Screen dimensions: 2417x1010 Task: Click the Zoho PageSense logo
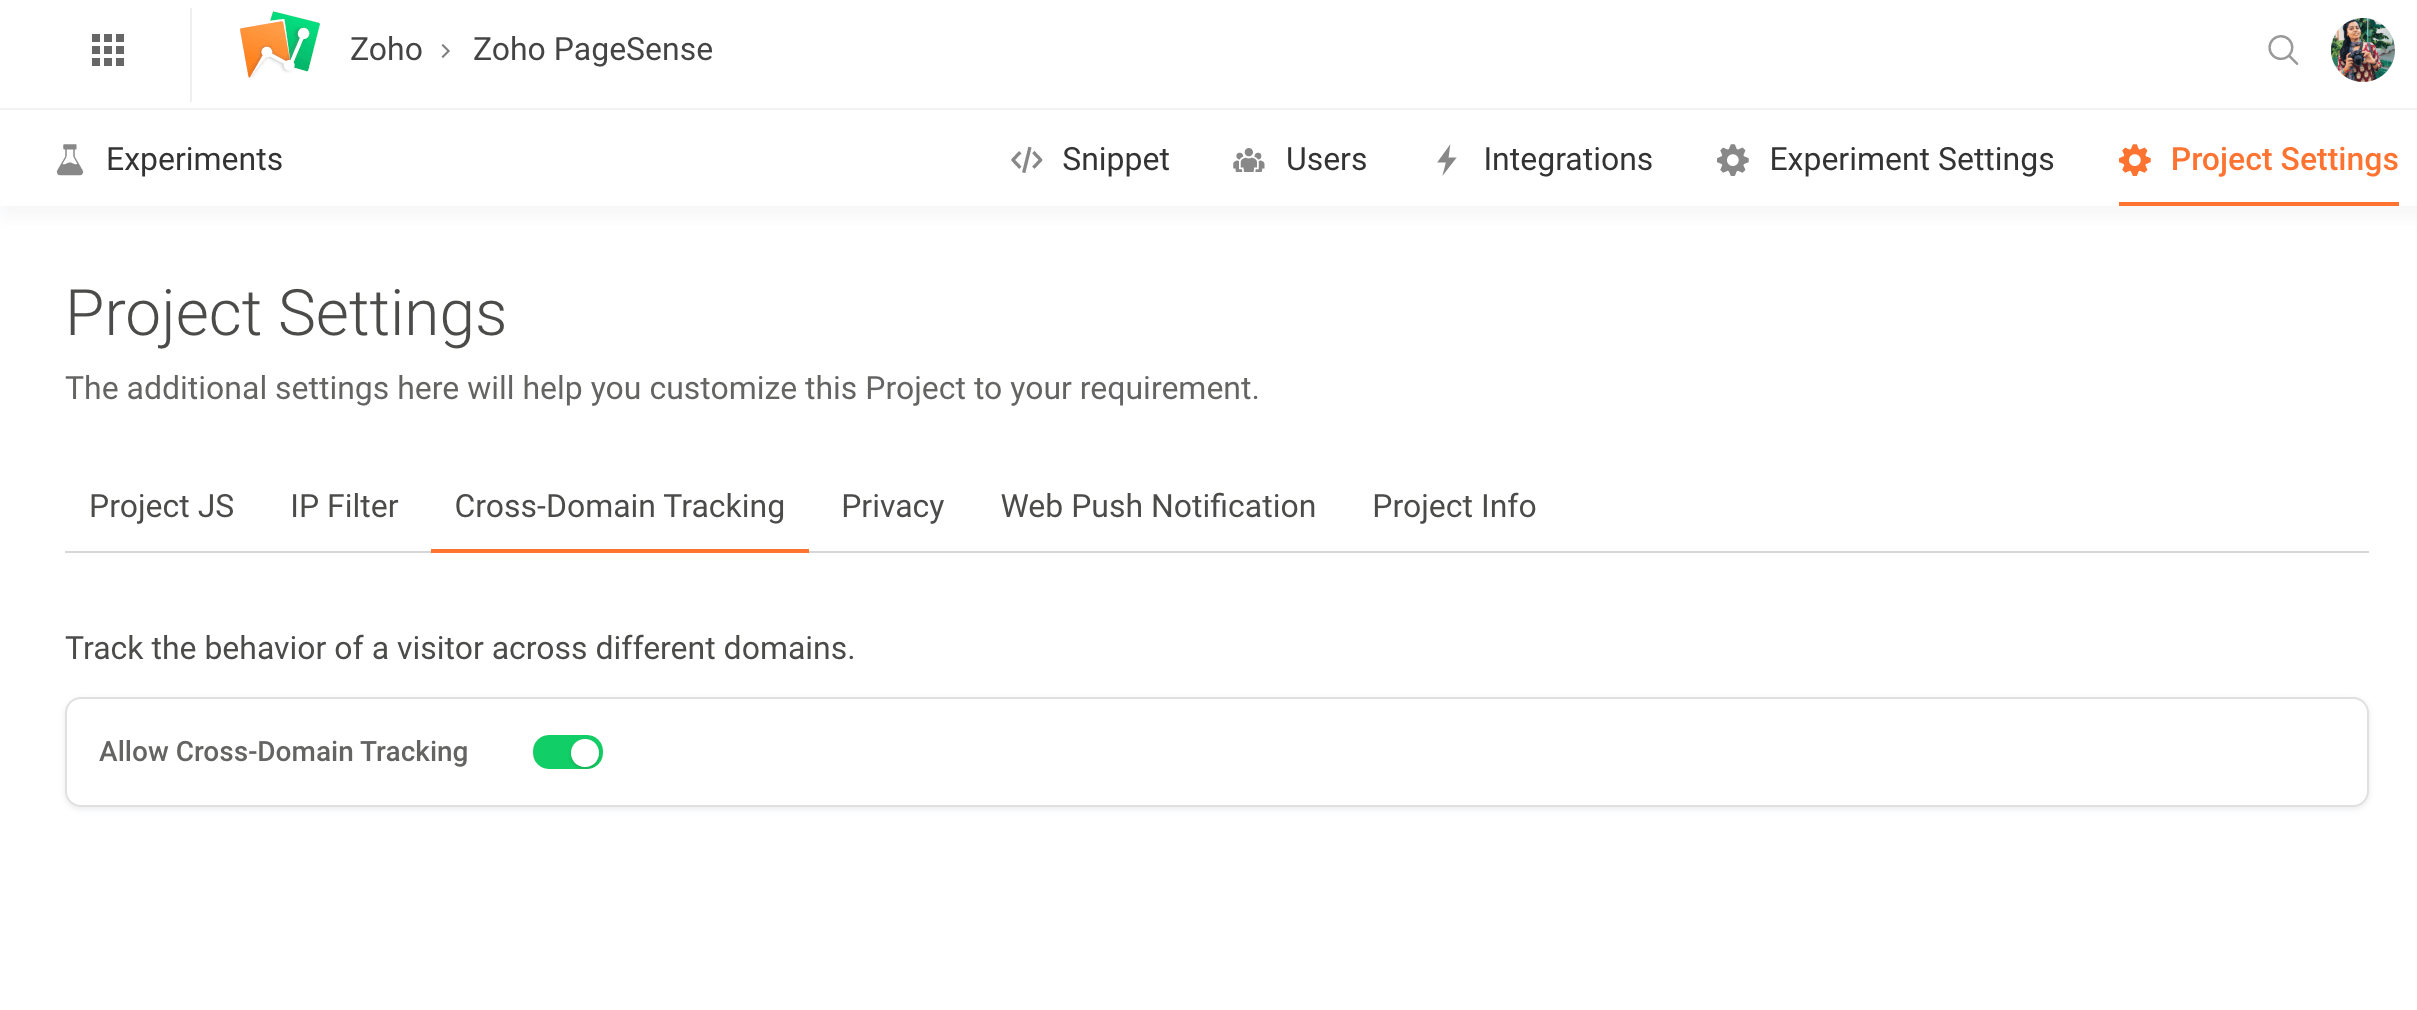[279, 46]
